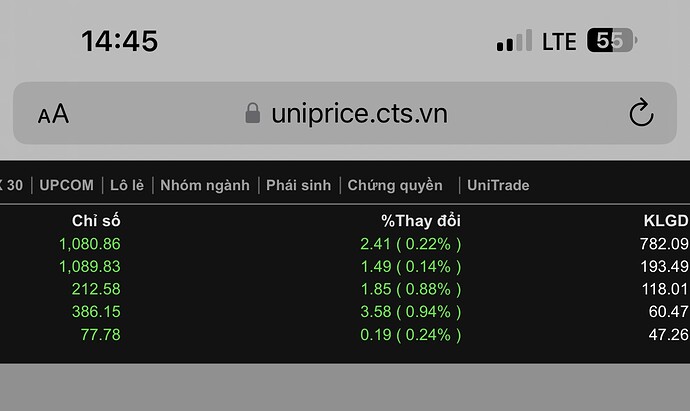Click the Chỉ số column header
690x411 pixels.
(x=96, y=220)
